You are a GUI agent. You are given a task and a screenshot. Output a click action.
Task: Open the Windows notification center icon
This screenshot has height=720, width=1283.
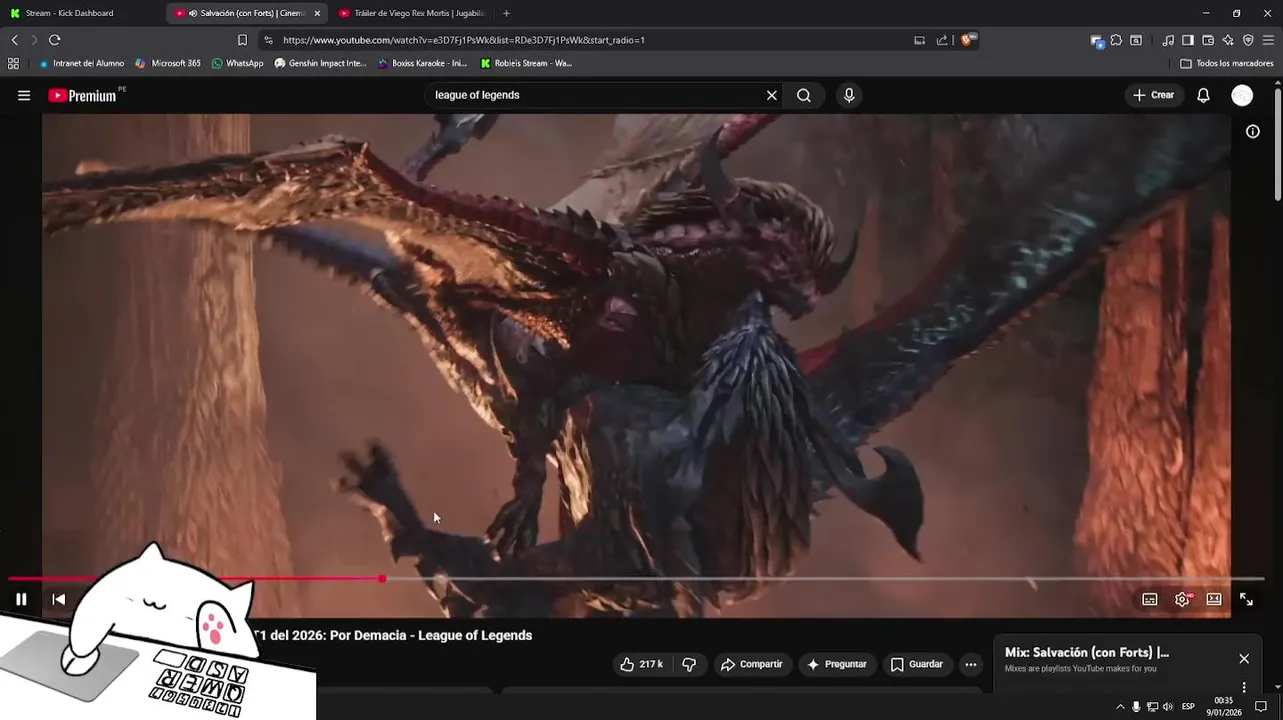click(x=1261, y=707)
